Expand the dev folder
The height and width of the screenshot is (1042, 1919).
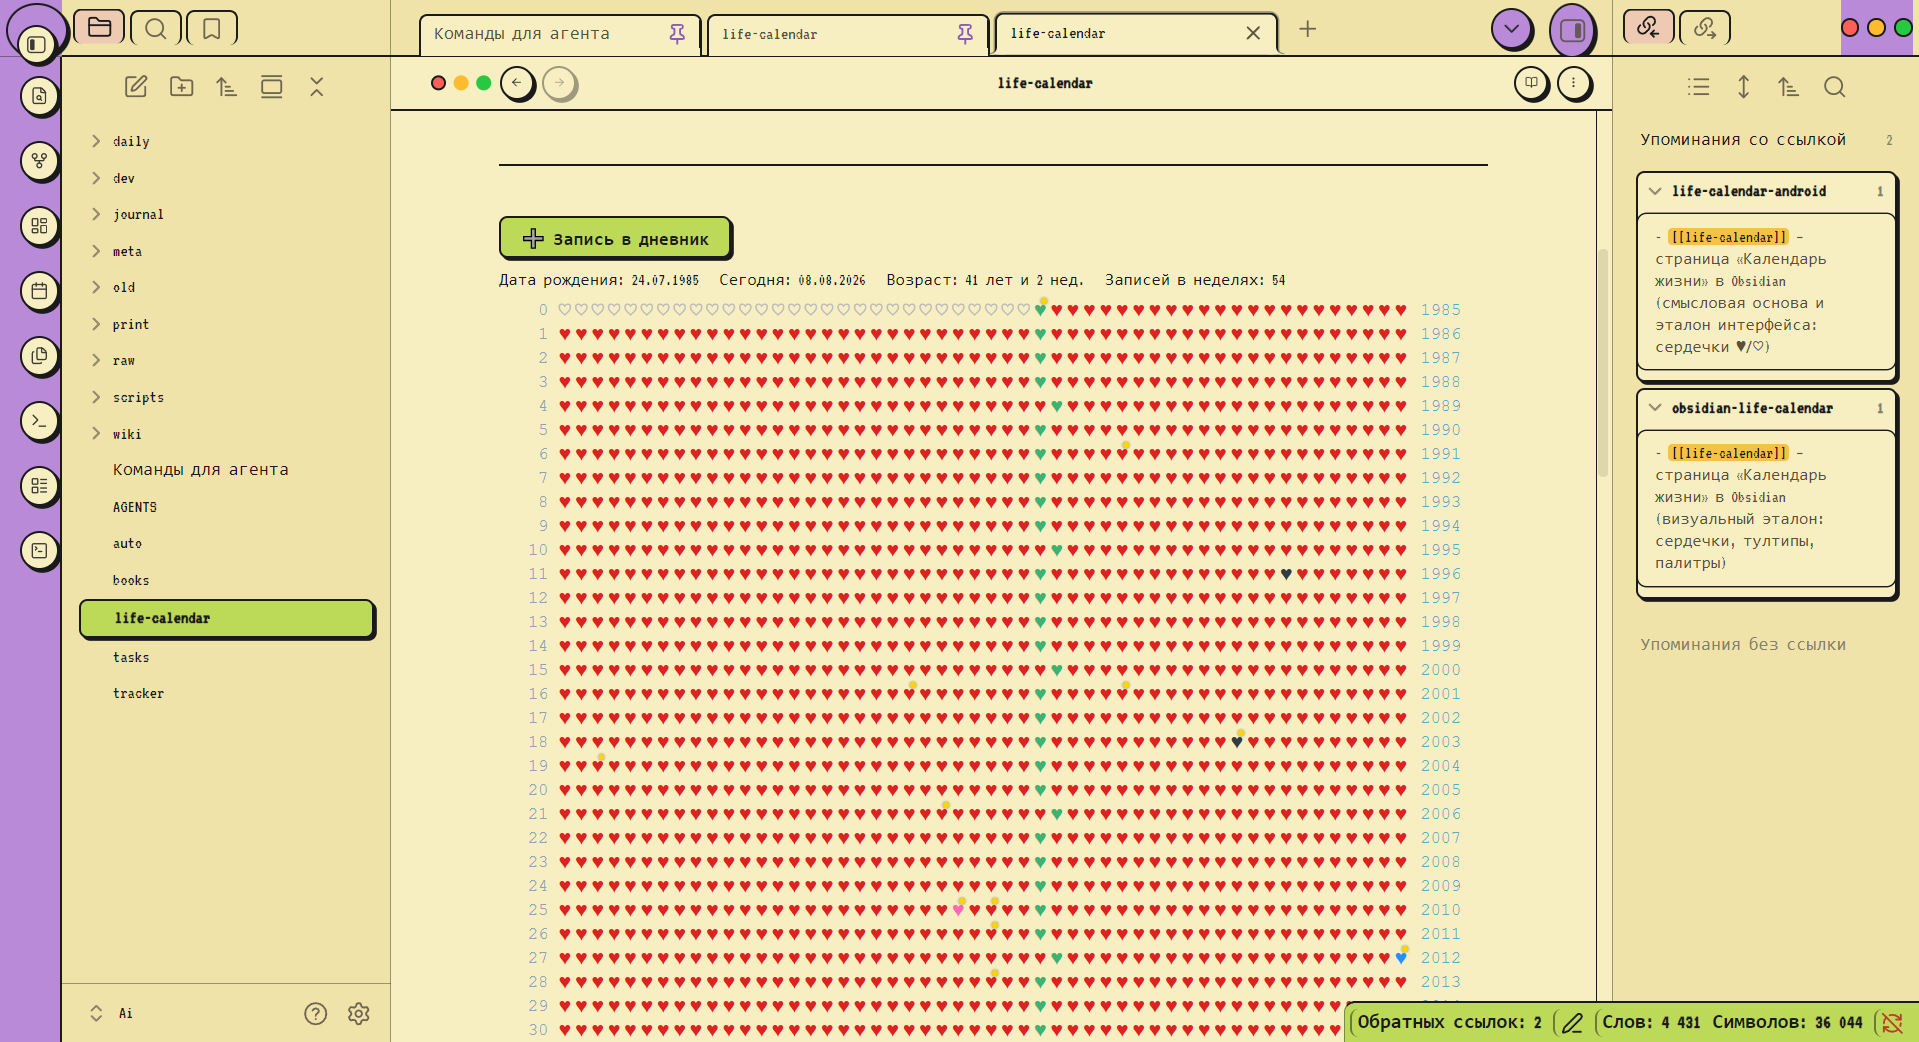[96, 178]
